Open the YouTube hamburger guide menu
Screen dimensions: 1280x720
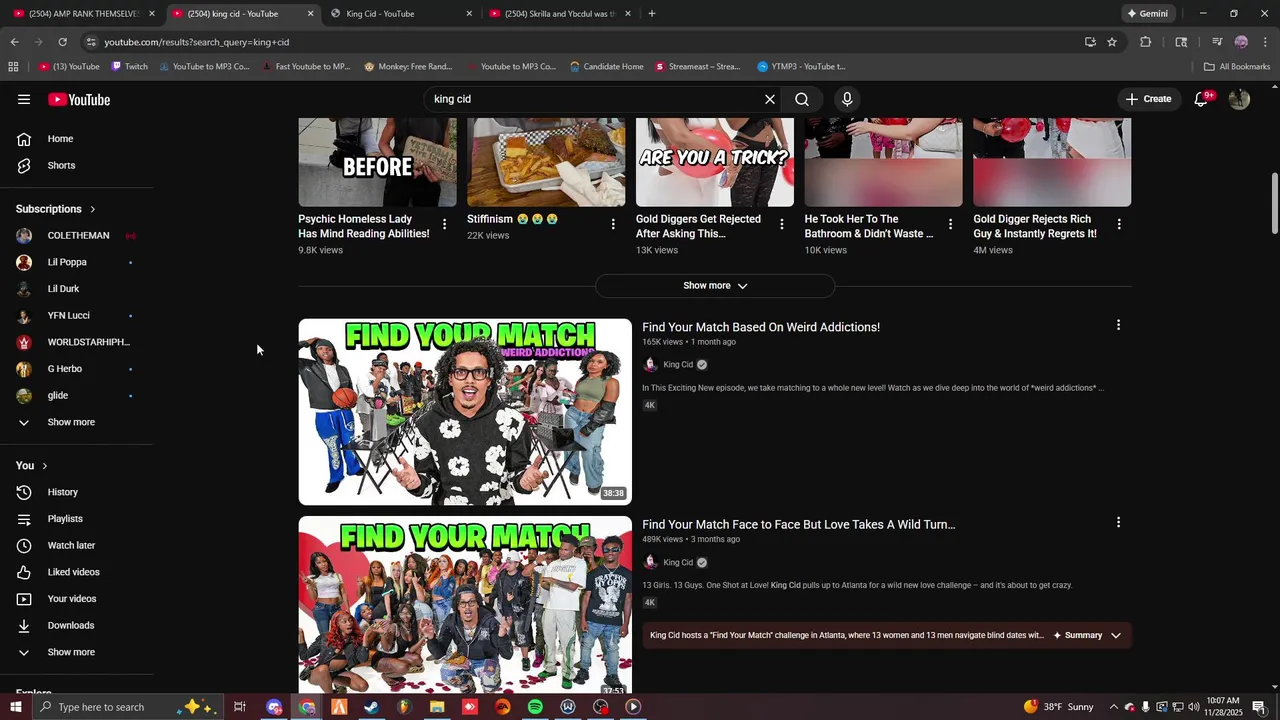24,99
